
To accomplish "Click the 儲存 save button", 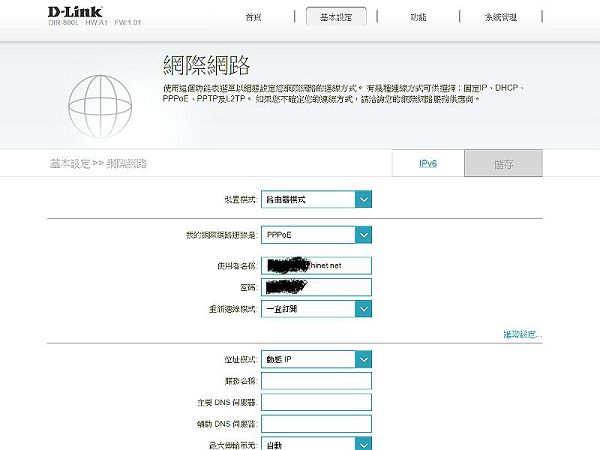I will coord(503,163).
